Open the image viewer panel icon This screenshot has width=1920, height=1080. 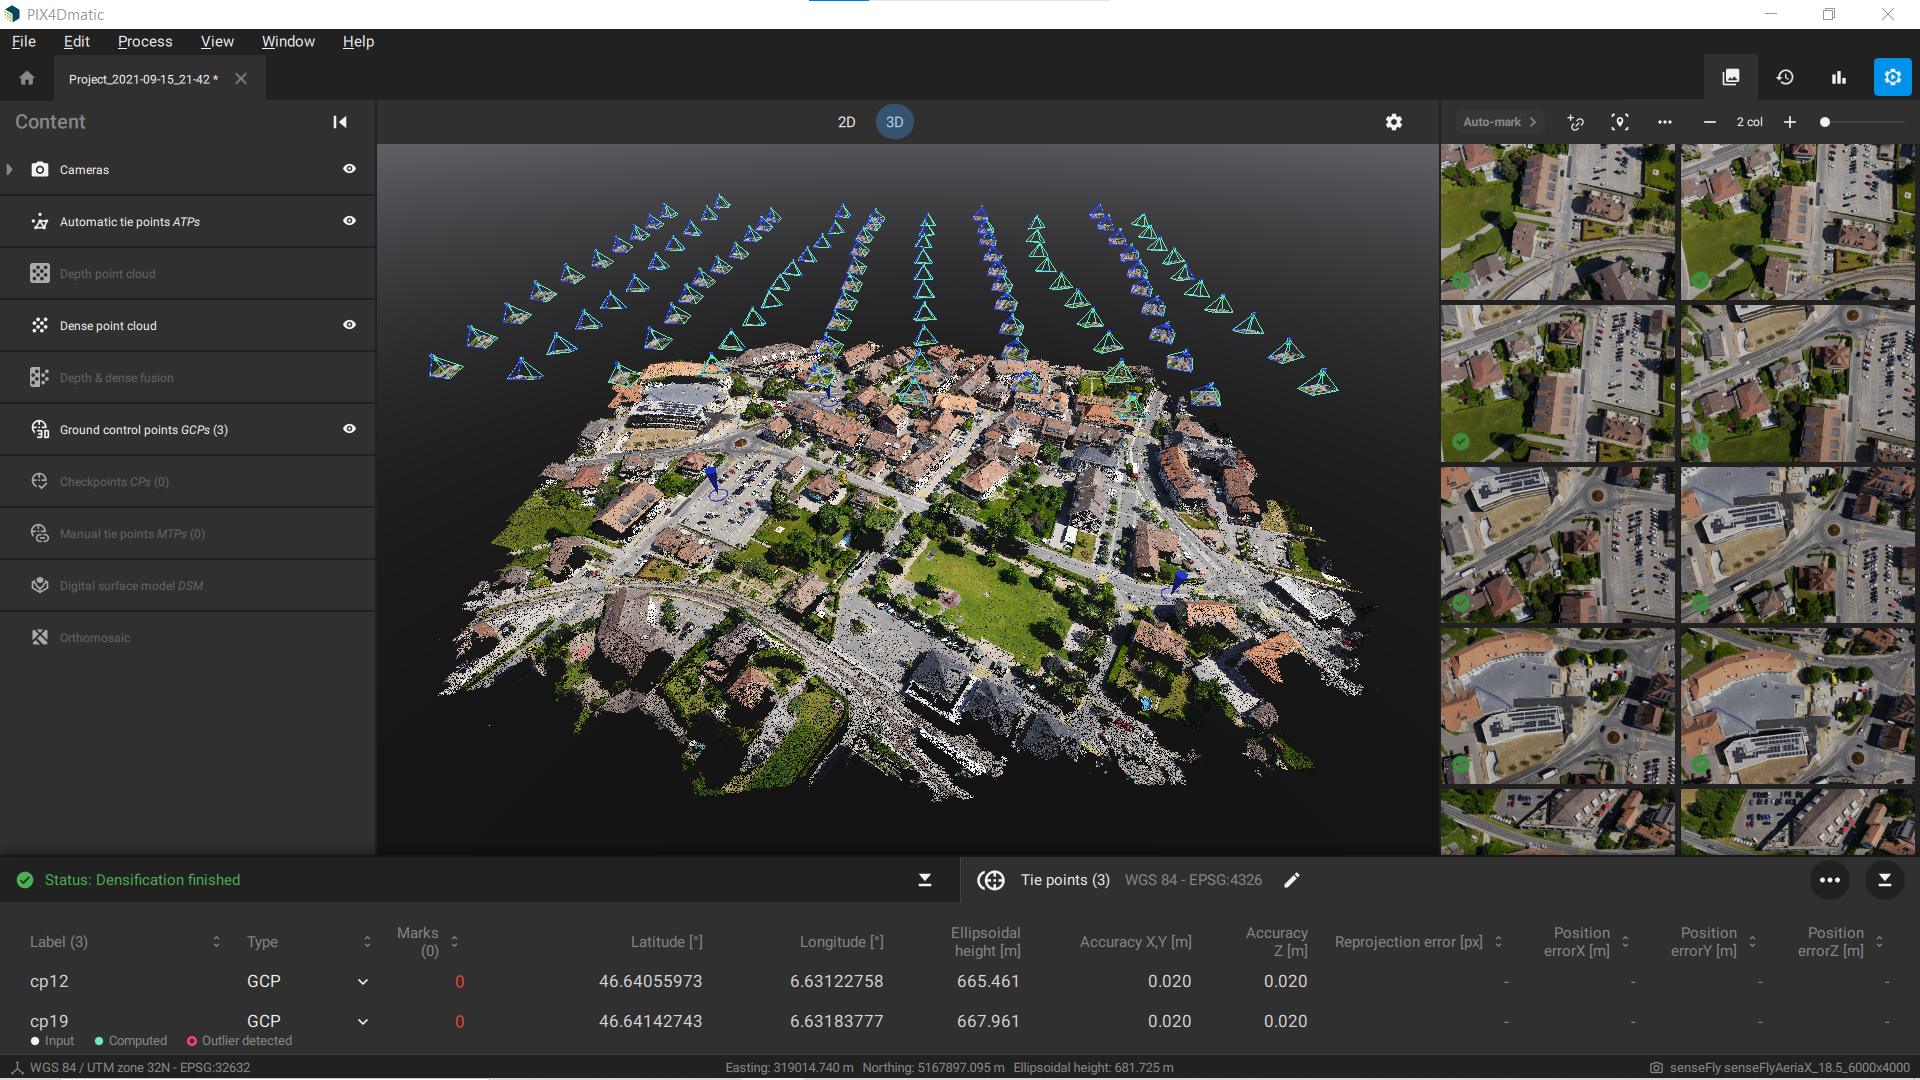point(1731,77)
